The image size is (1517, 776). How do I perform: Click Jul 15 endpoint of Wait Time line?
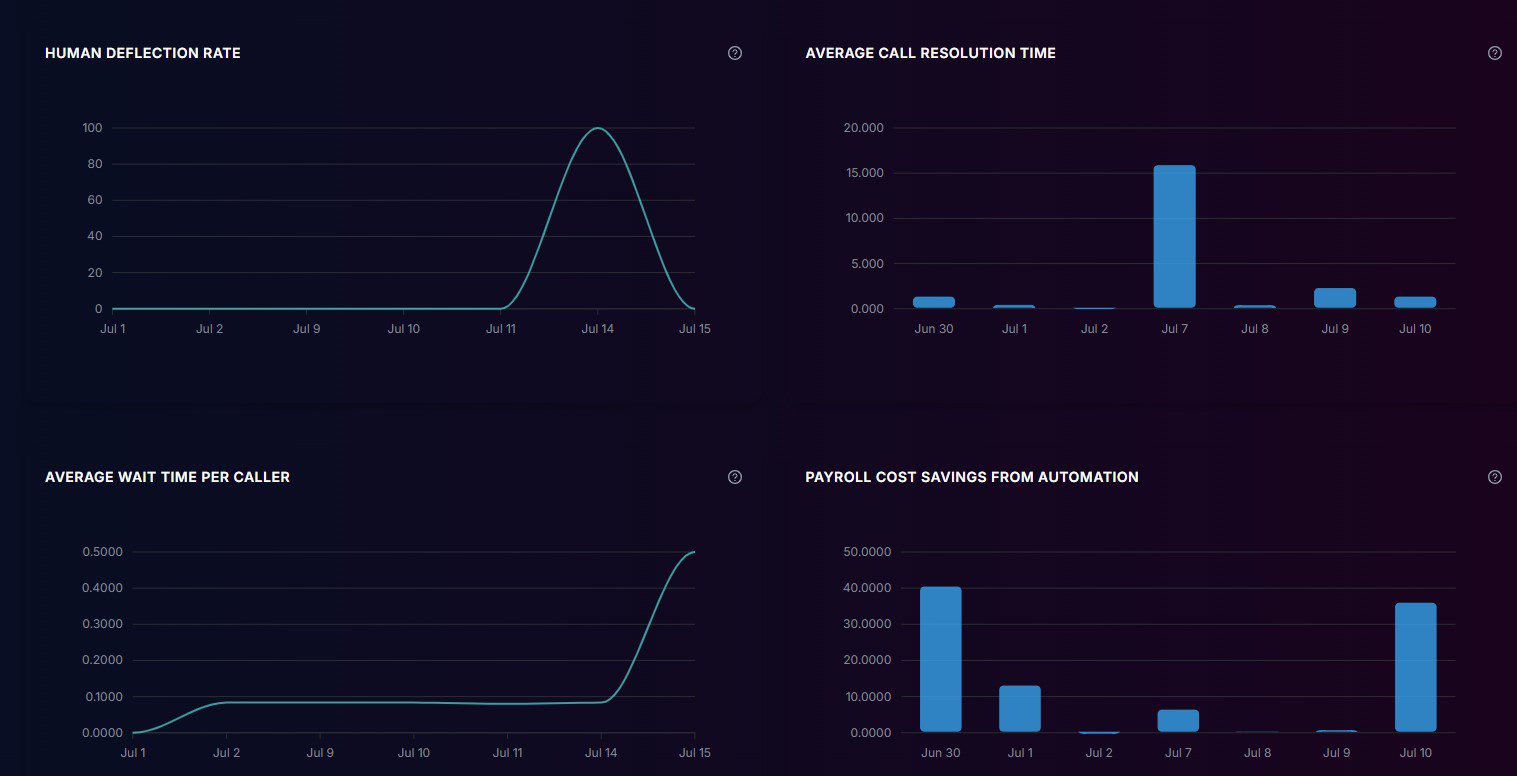(693, 552)
